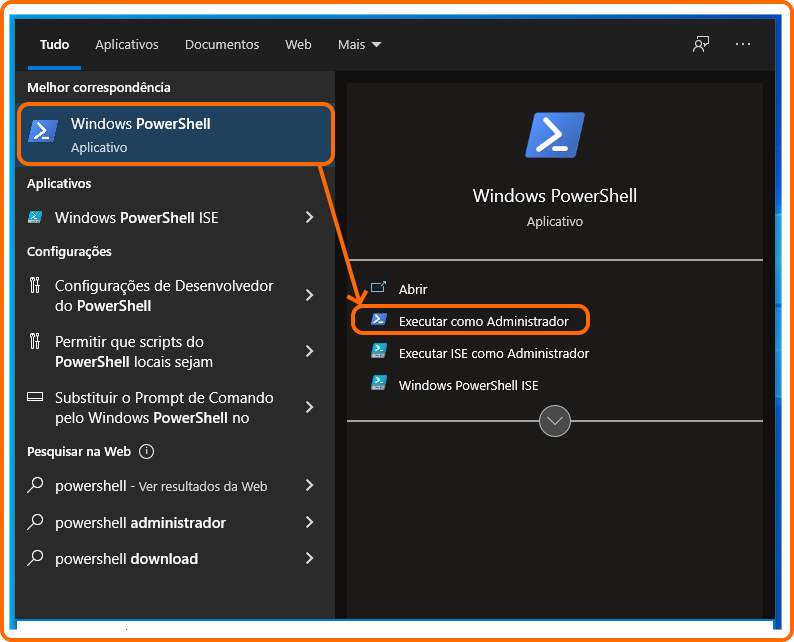Screen dimensions: 794x642
Task: Open the three-dots more options menu
Action: tap(743, 44)
